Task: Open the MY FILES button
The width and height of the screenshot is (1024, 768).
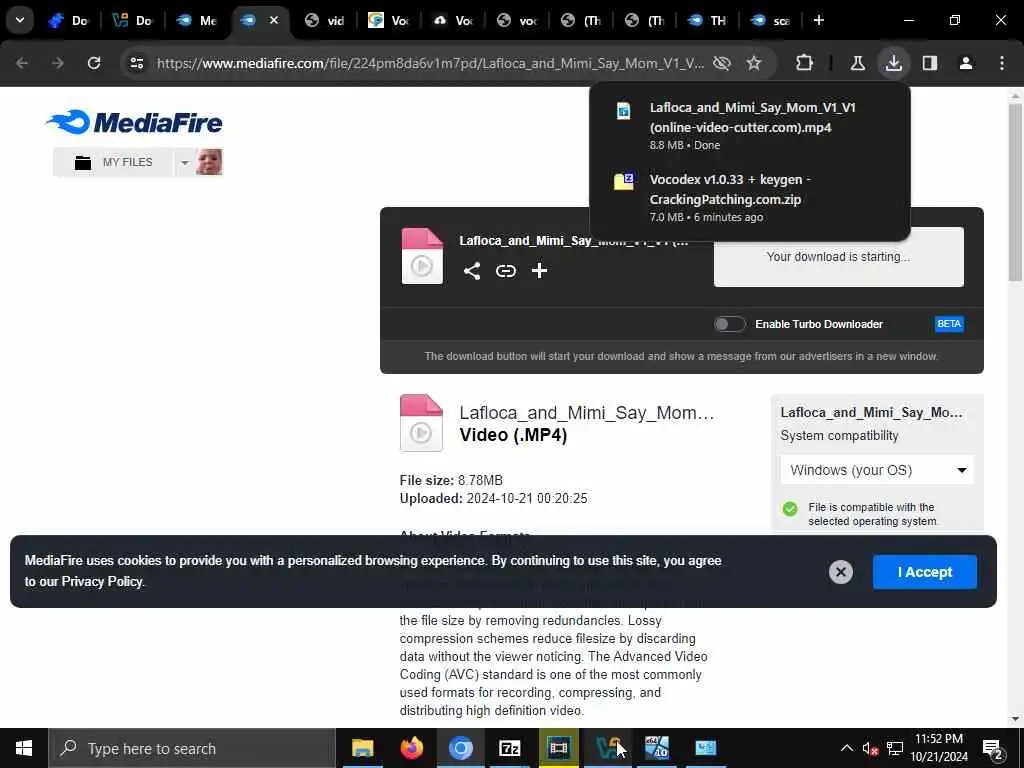Action: (114, 162)
